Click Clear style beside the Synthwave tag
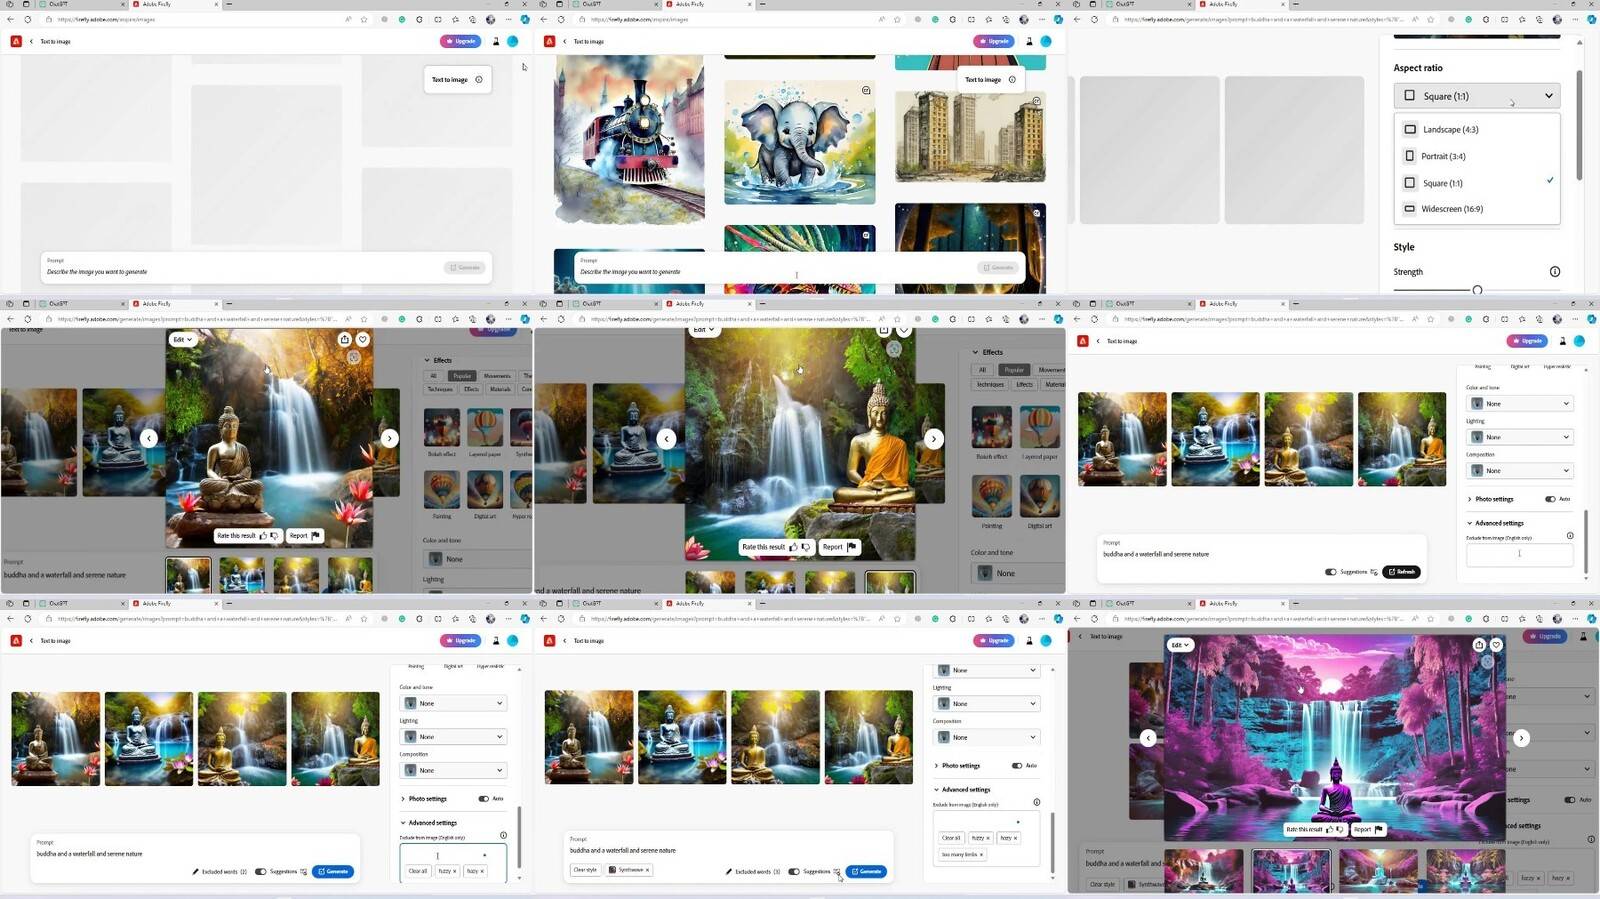Viewport: 1600px width, 899px height. 585,870
